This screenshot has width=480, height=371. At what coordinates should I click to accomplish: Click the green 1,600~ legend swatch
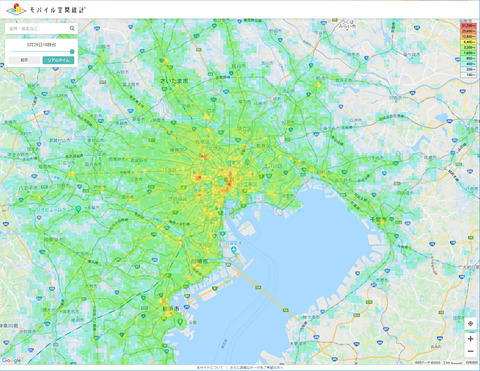pyautogui.click(x=469, y=53)
